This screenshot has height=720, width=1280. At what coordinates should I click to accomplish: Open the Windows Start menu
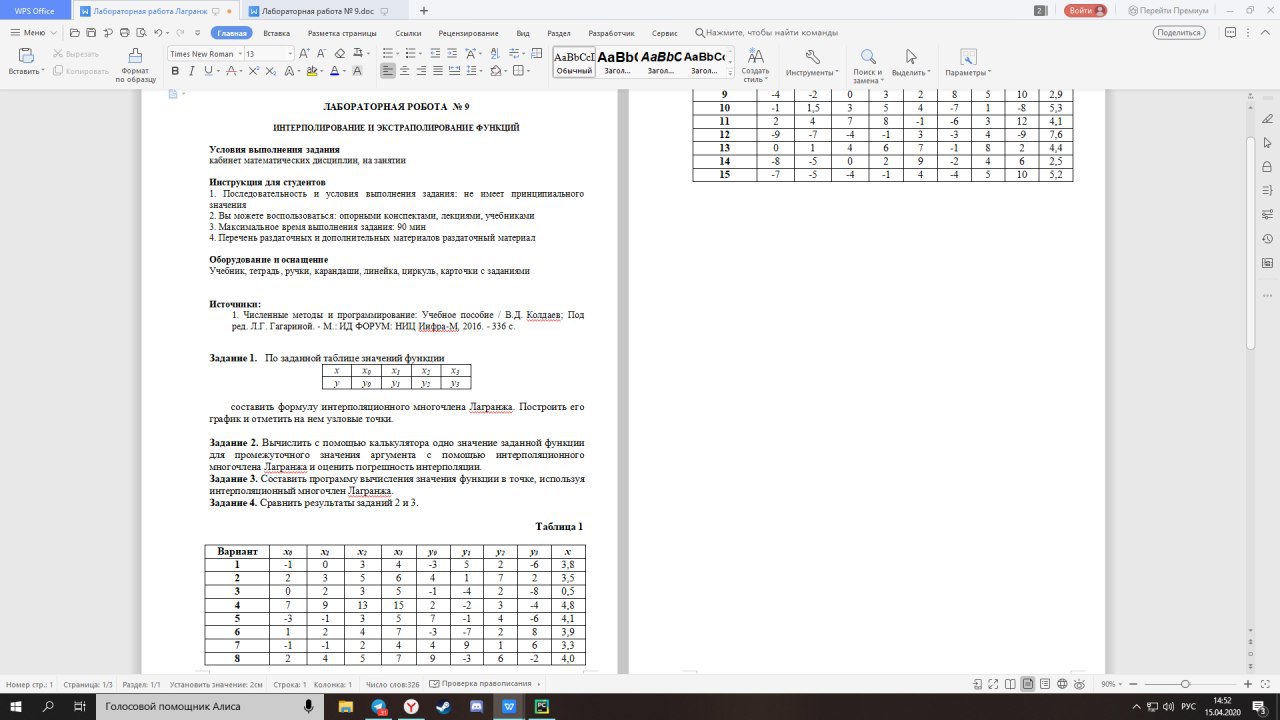point(15,706)
